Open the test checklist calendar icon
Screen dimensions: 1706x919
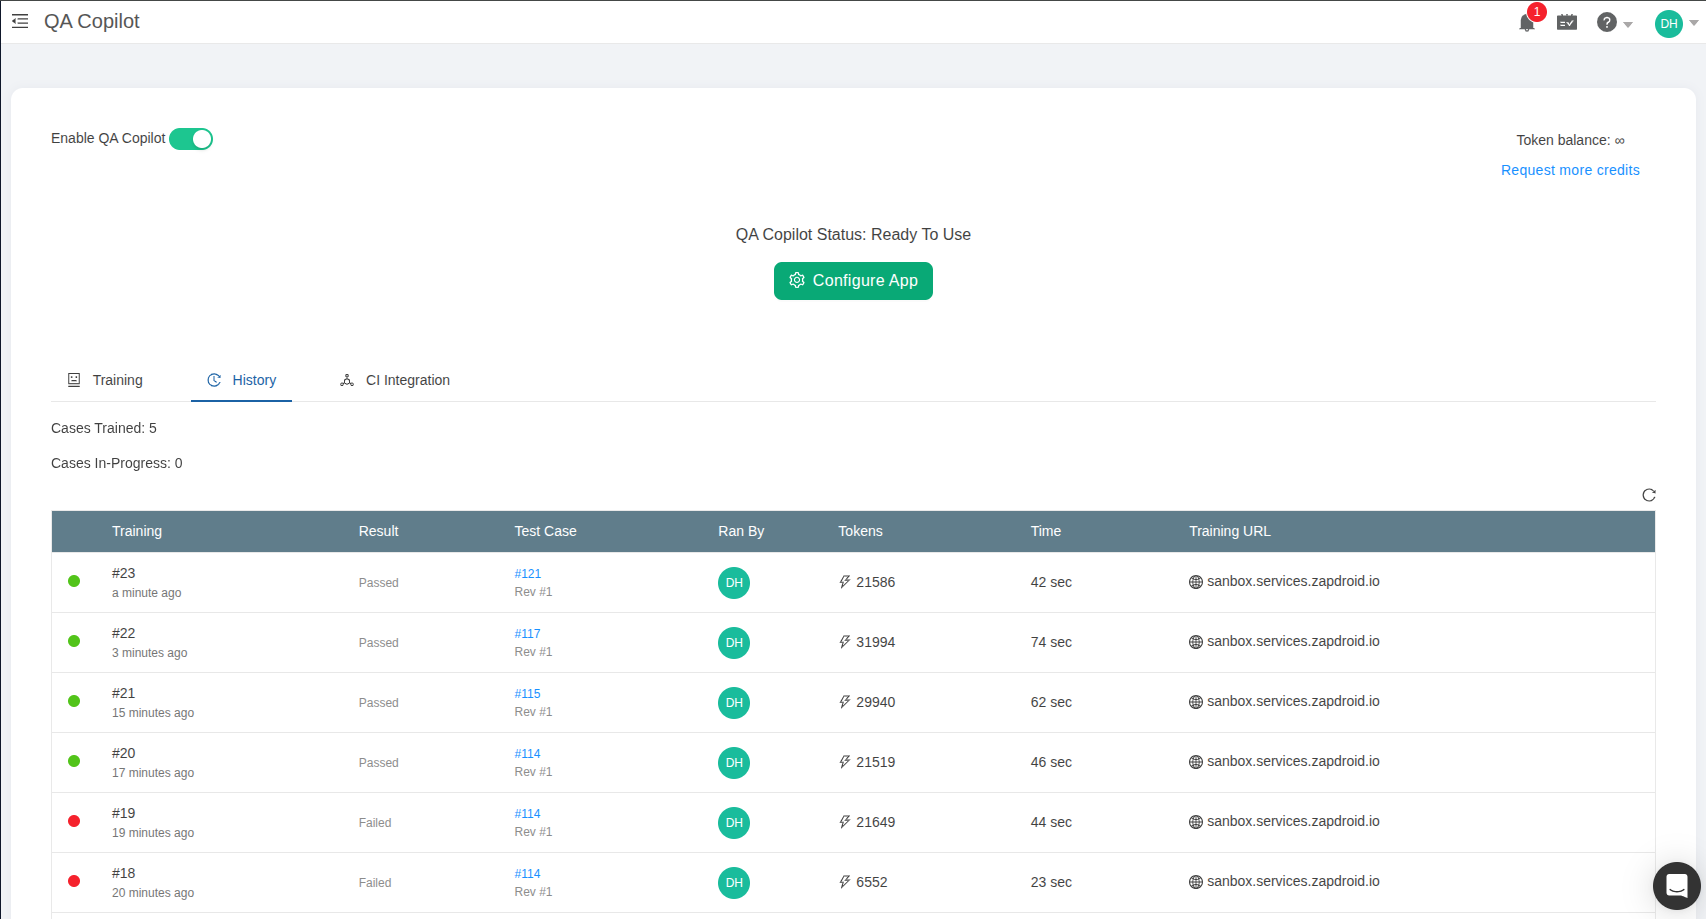pyautogui.click(x=1567, y=22)
